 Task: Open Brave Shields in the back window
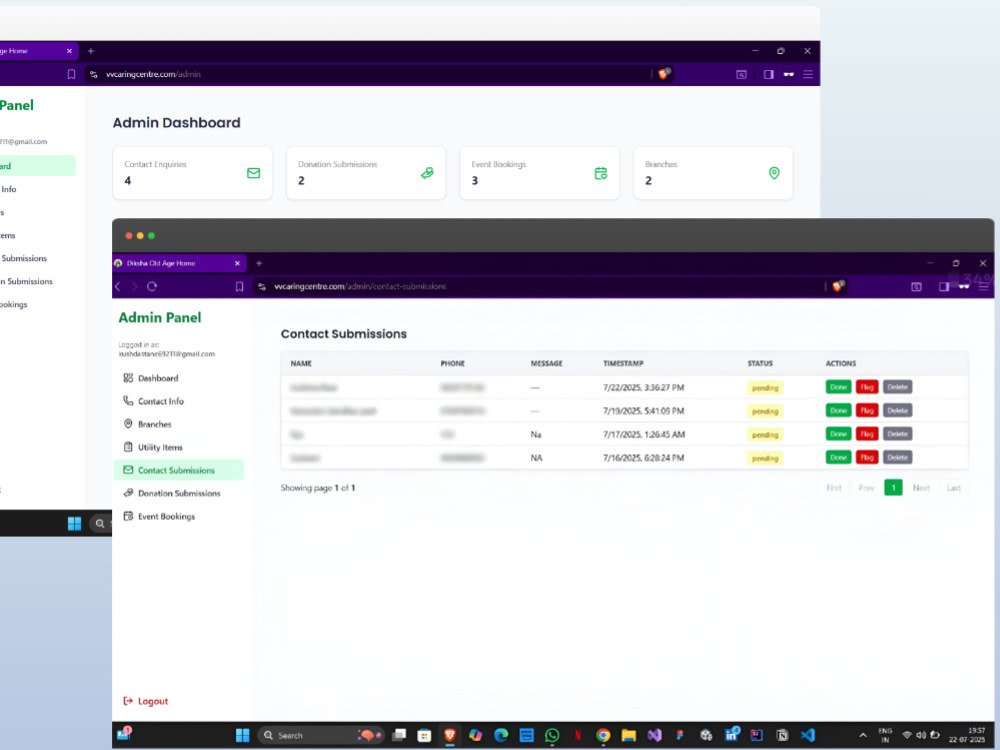tap(664, 74)
